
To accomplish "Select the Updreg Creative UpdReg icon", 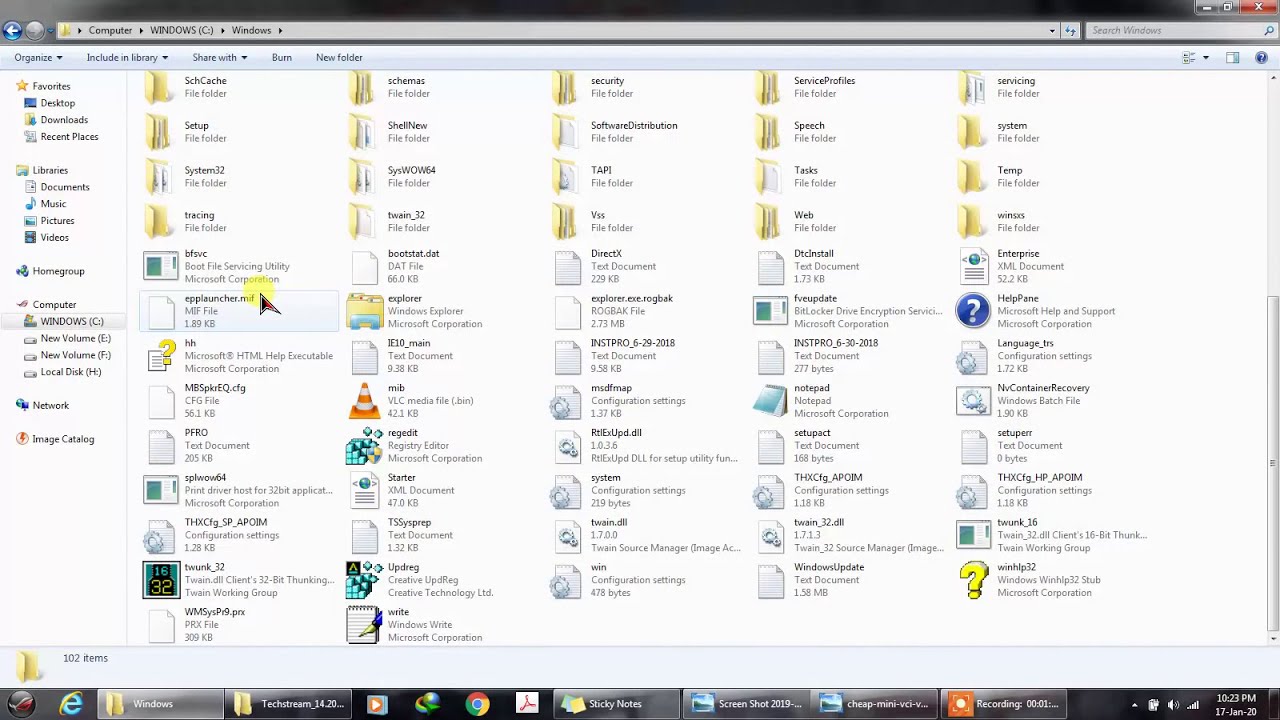I will point(364,580).
